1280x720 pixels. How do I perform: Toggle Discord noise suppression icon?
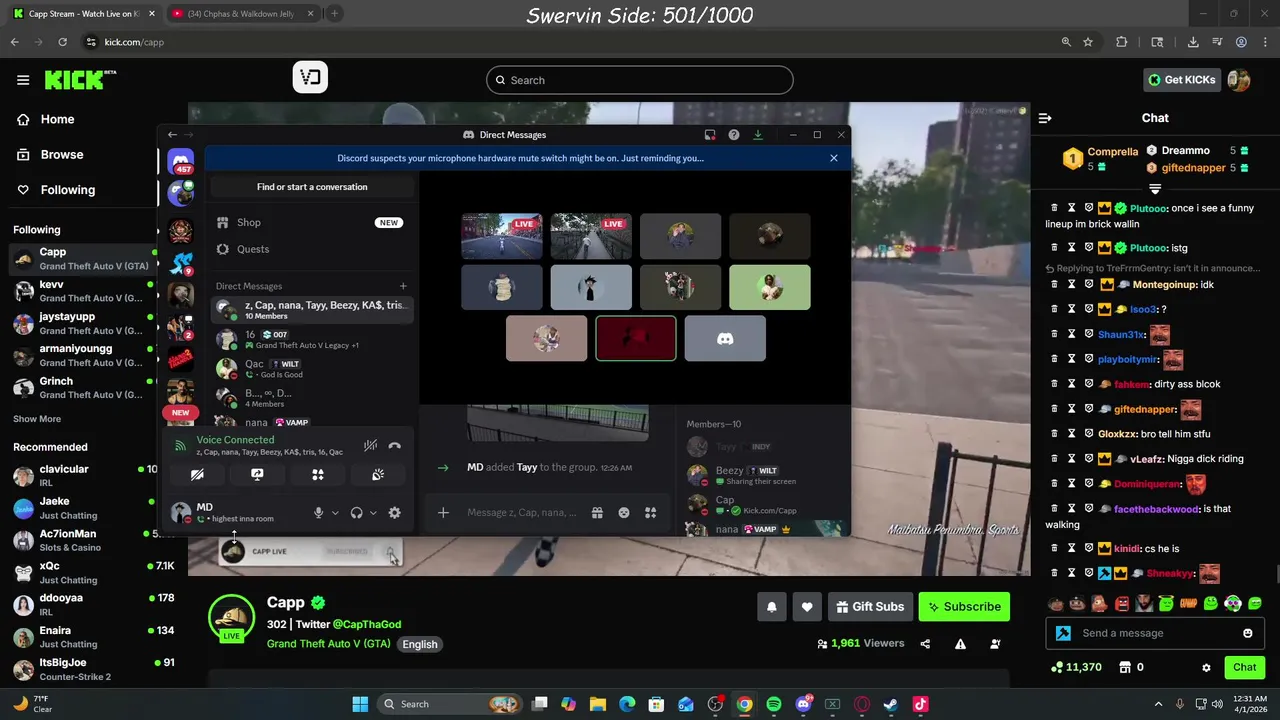click(x=370, y=446)
